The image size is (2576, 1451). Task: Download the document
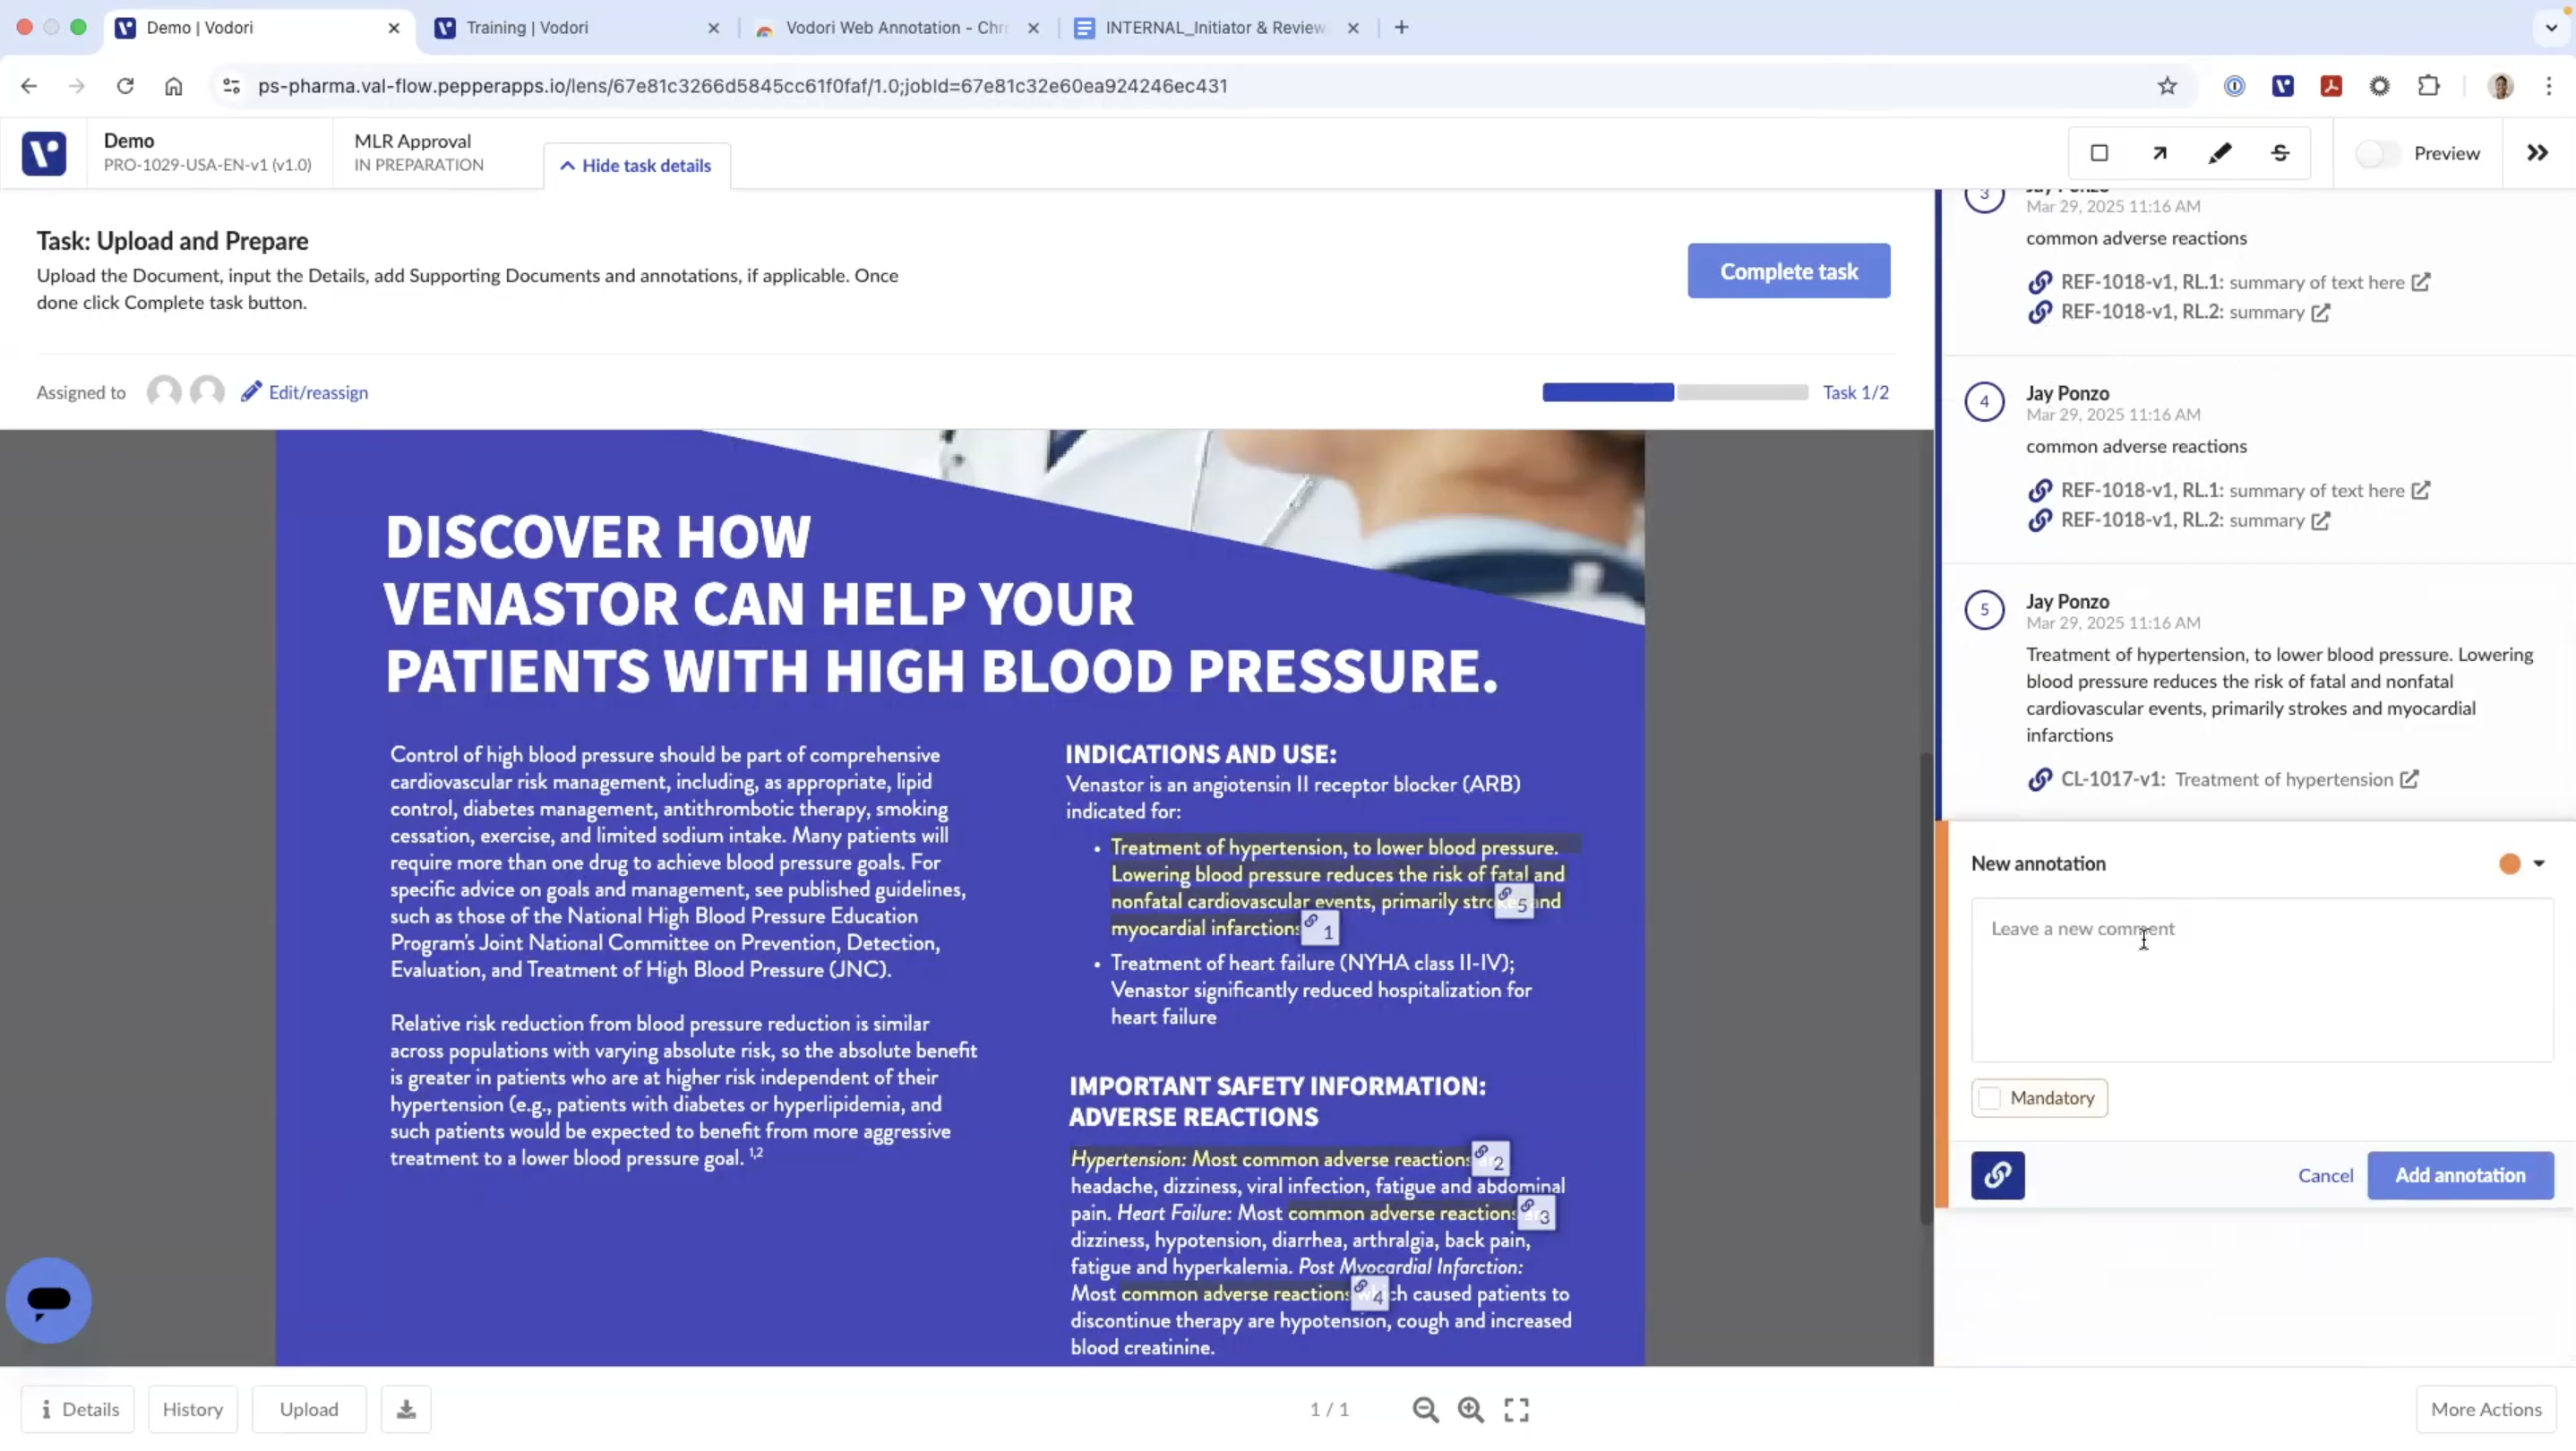click(406, 1409)
